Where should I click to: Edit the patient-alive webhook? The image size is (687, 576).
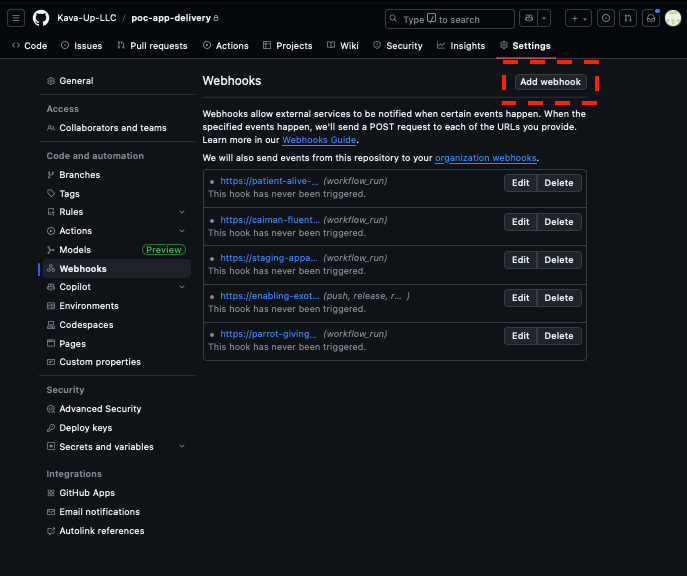[520, 184]
